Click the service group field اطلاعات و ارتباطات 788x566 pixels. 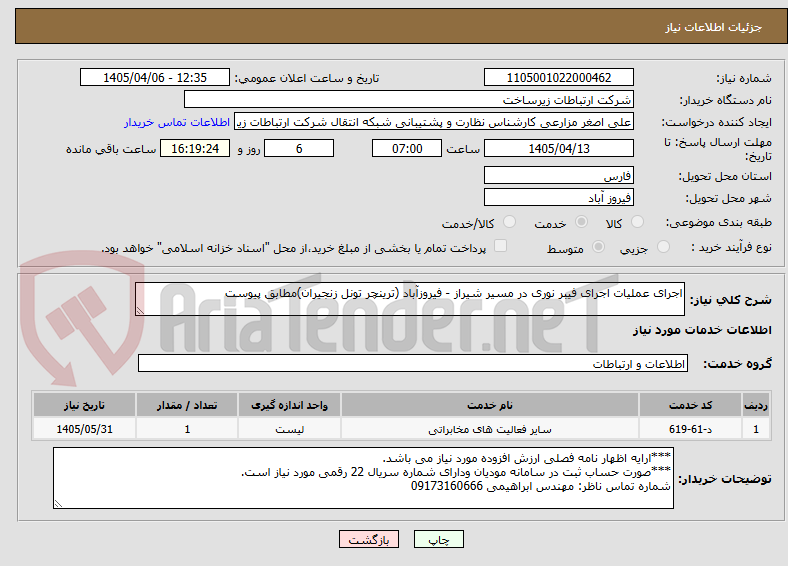click(x=413, y=363)
